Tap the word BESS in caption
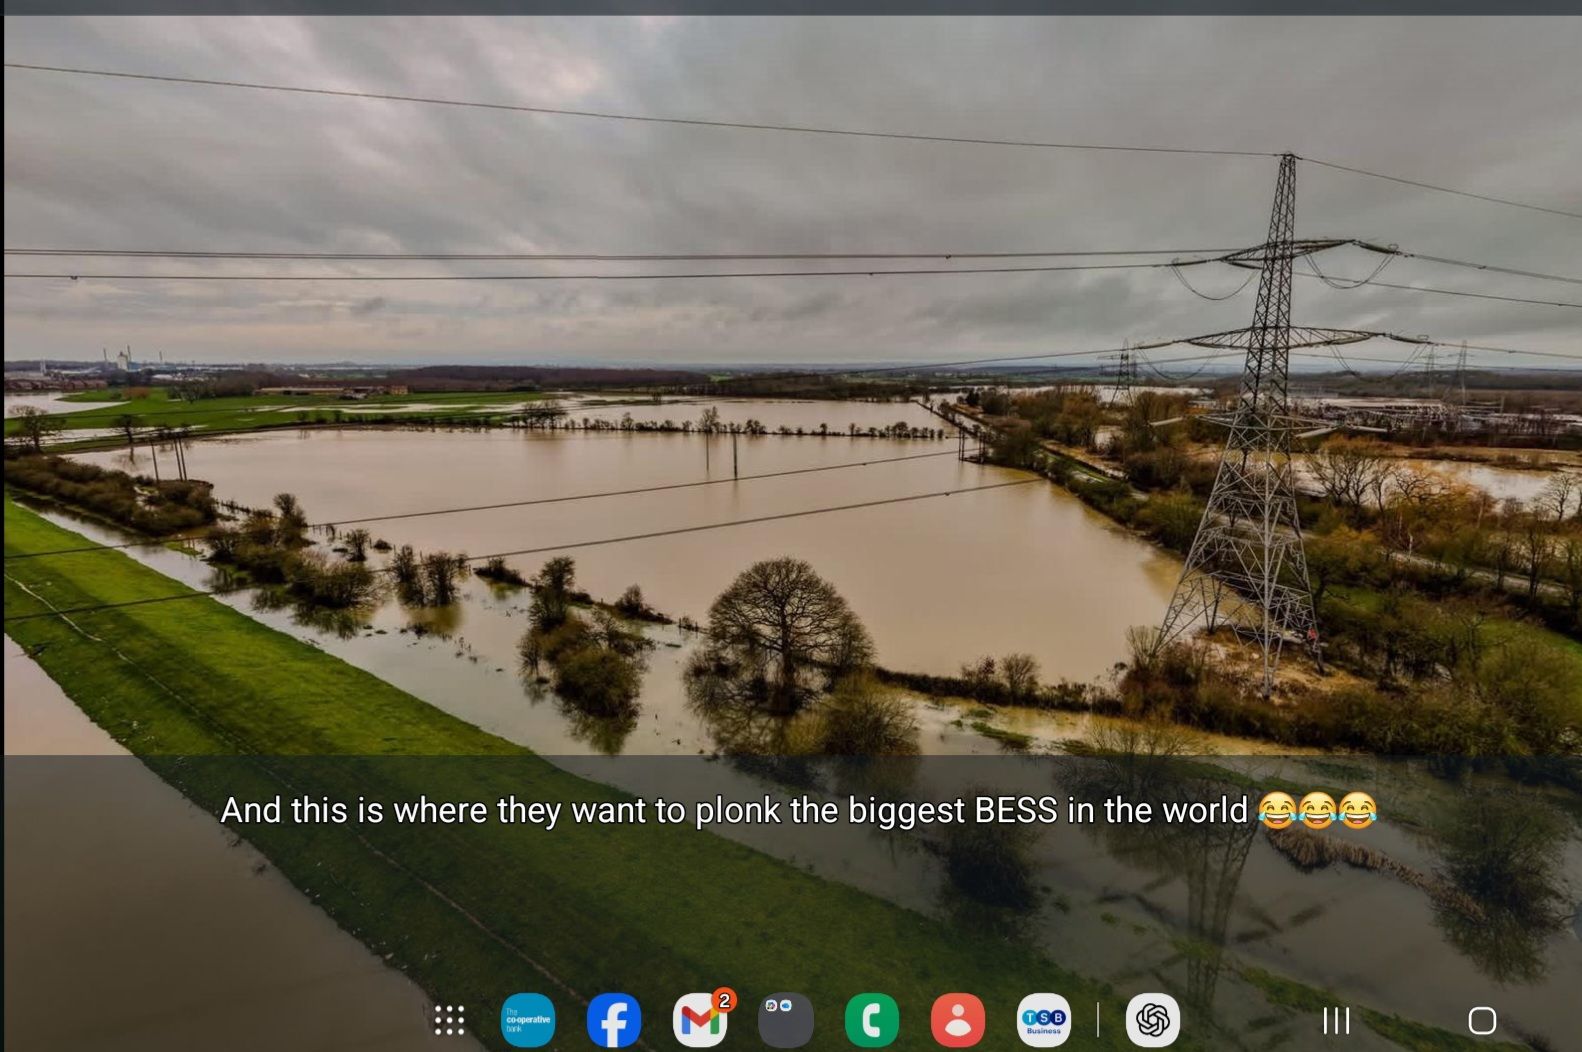Screen dimensions: 1582x1052 1015,810
